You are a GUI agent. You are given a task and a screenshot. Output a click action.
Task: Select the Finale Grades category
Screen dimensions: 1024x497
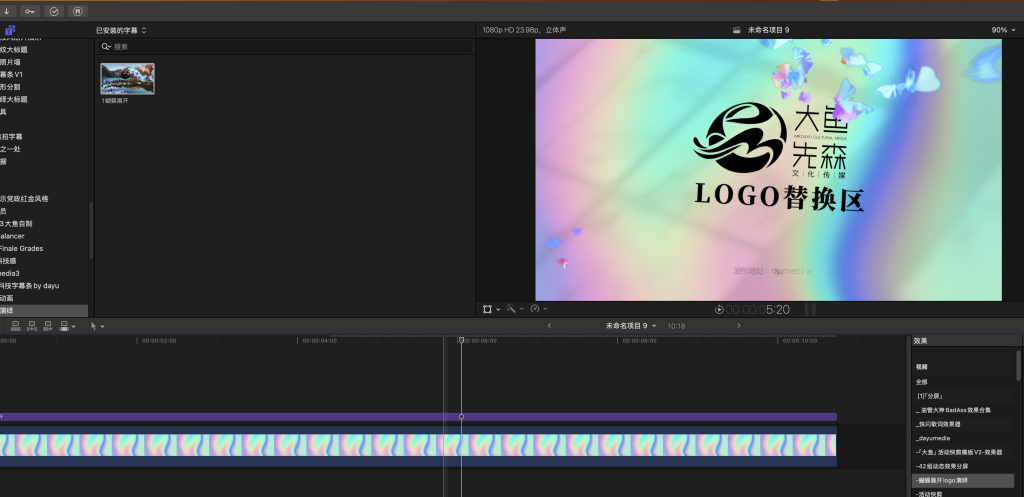tap(22, 248)
